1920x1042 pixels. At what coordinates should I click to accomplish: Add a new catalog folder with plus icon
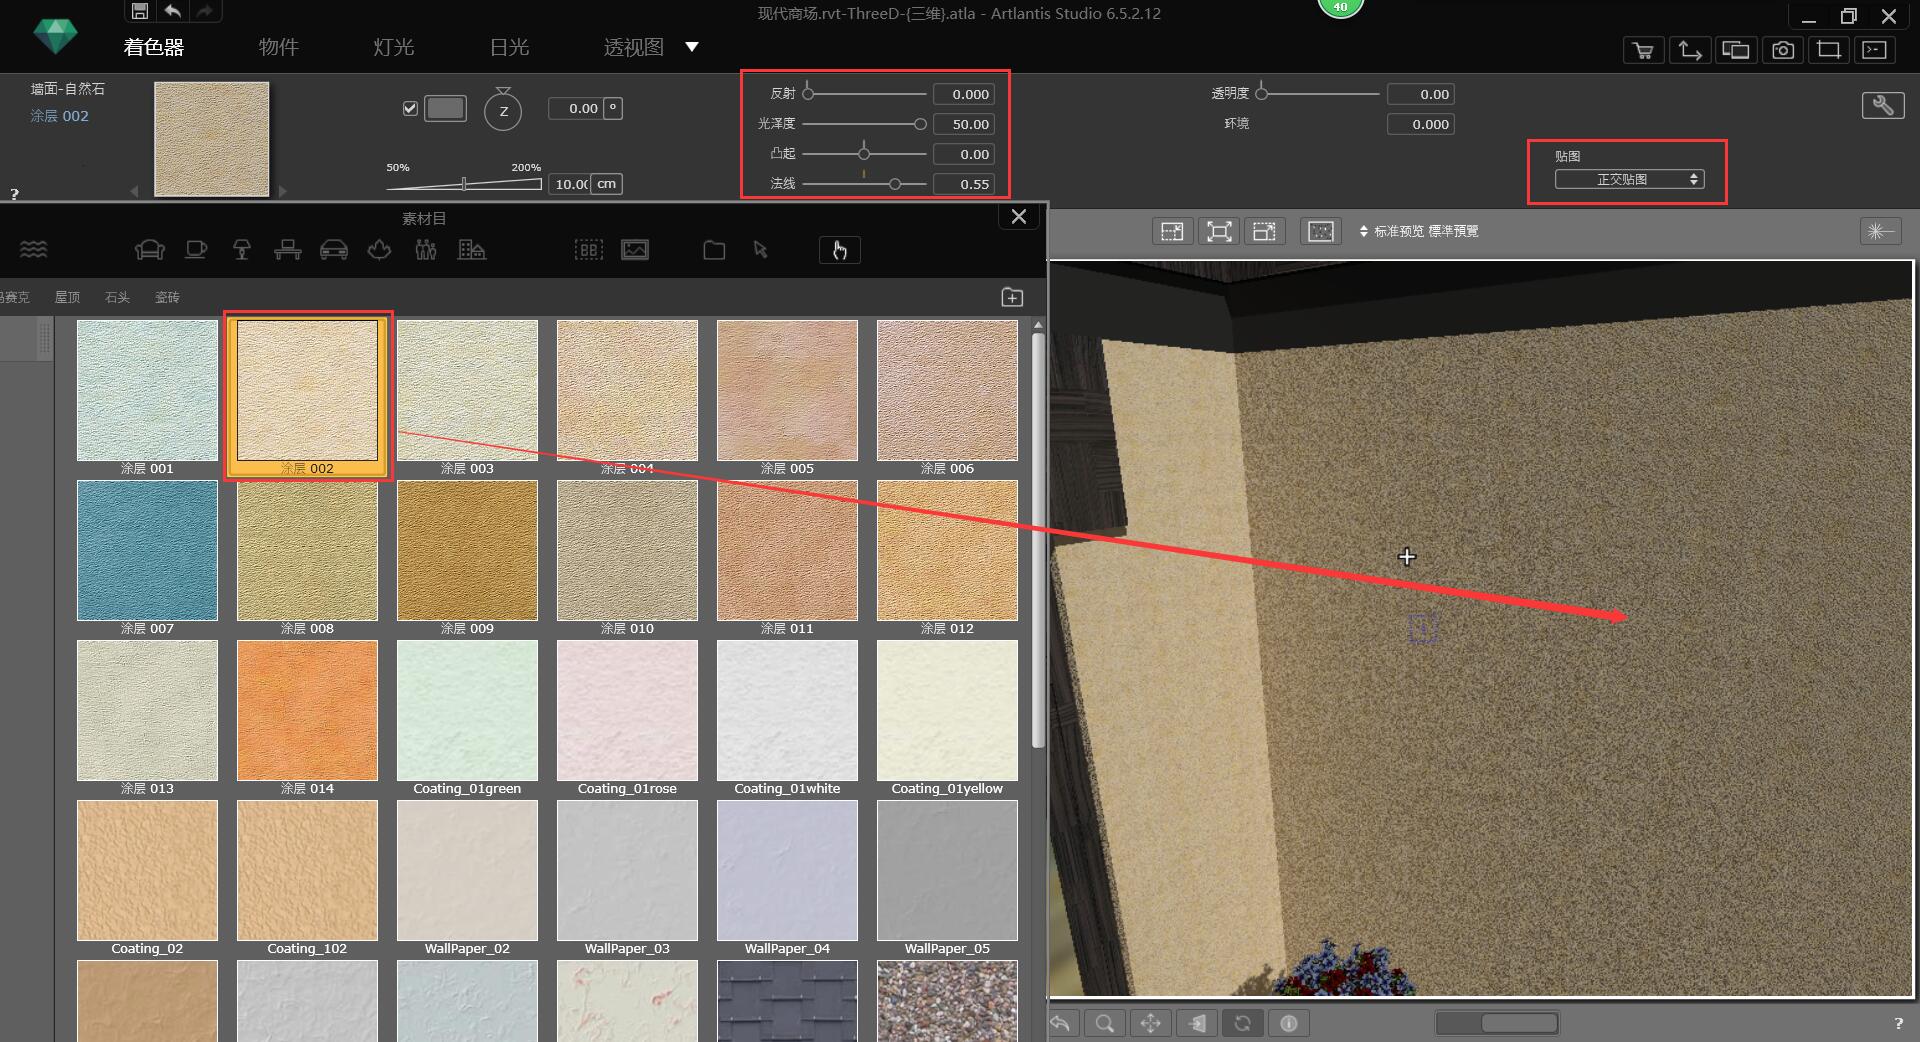[1012, 297]
